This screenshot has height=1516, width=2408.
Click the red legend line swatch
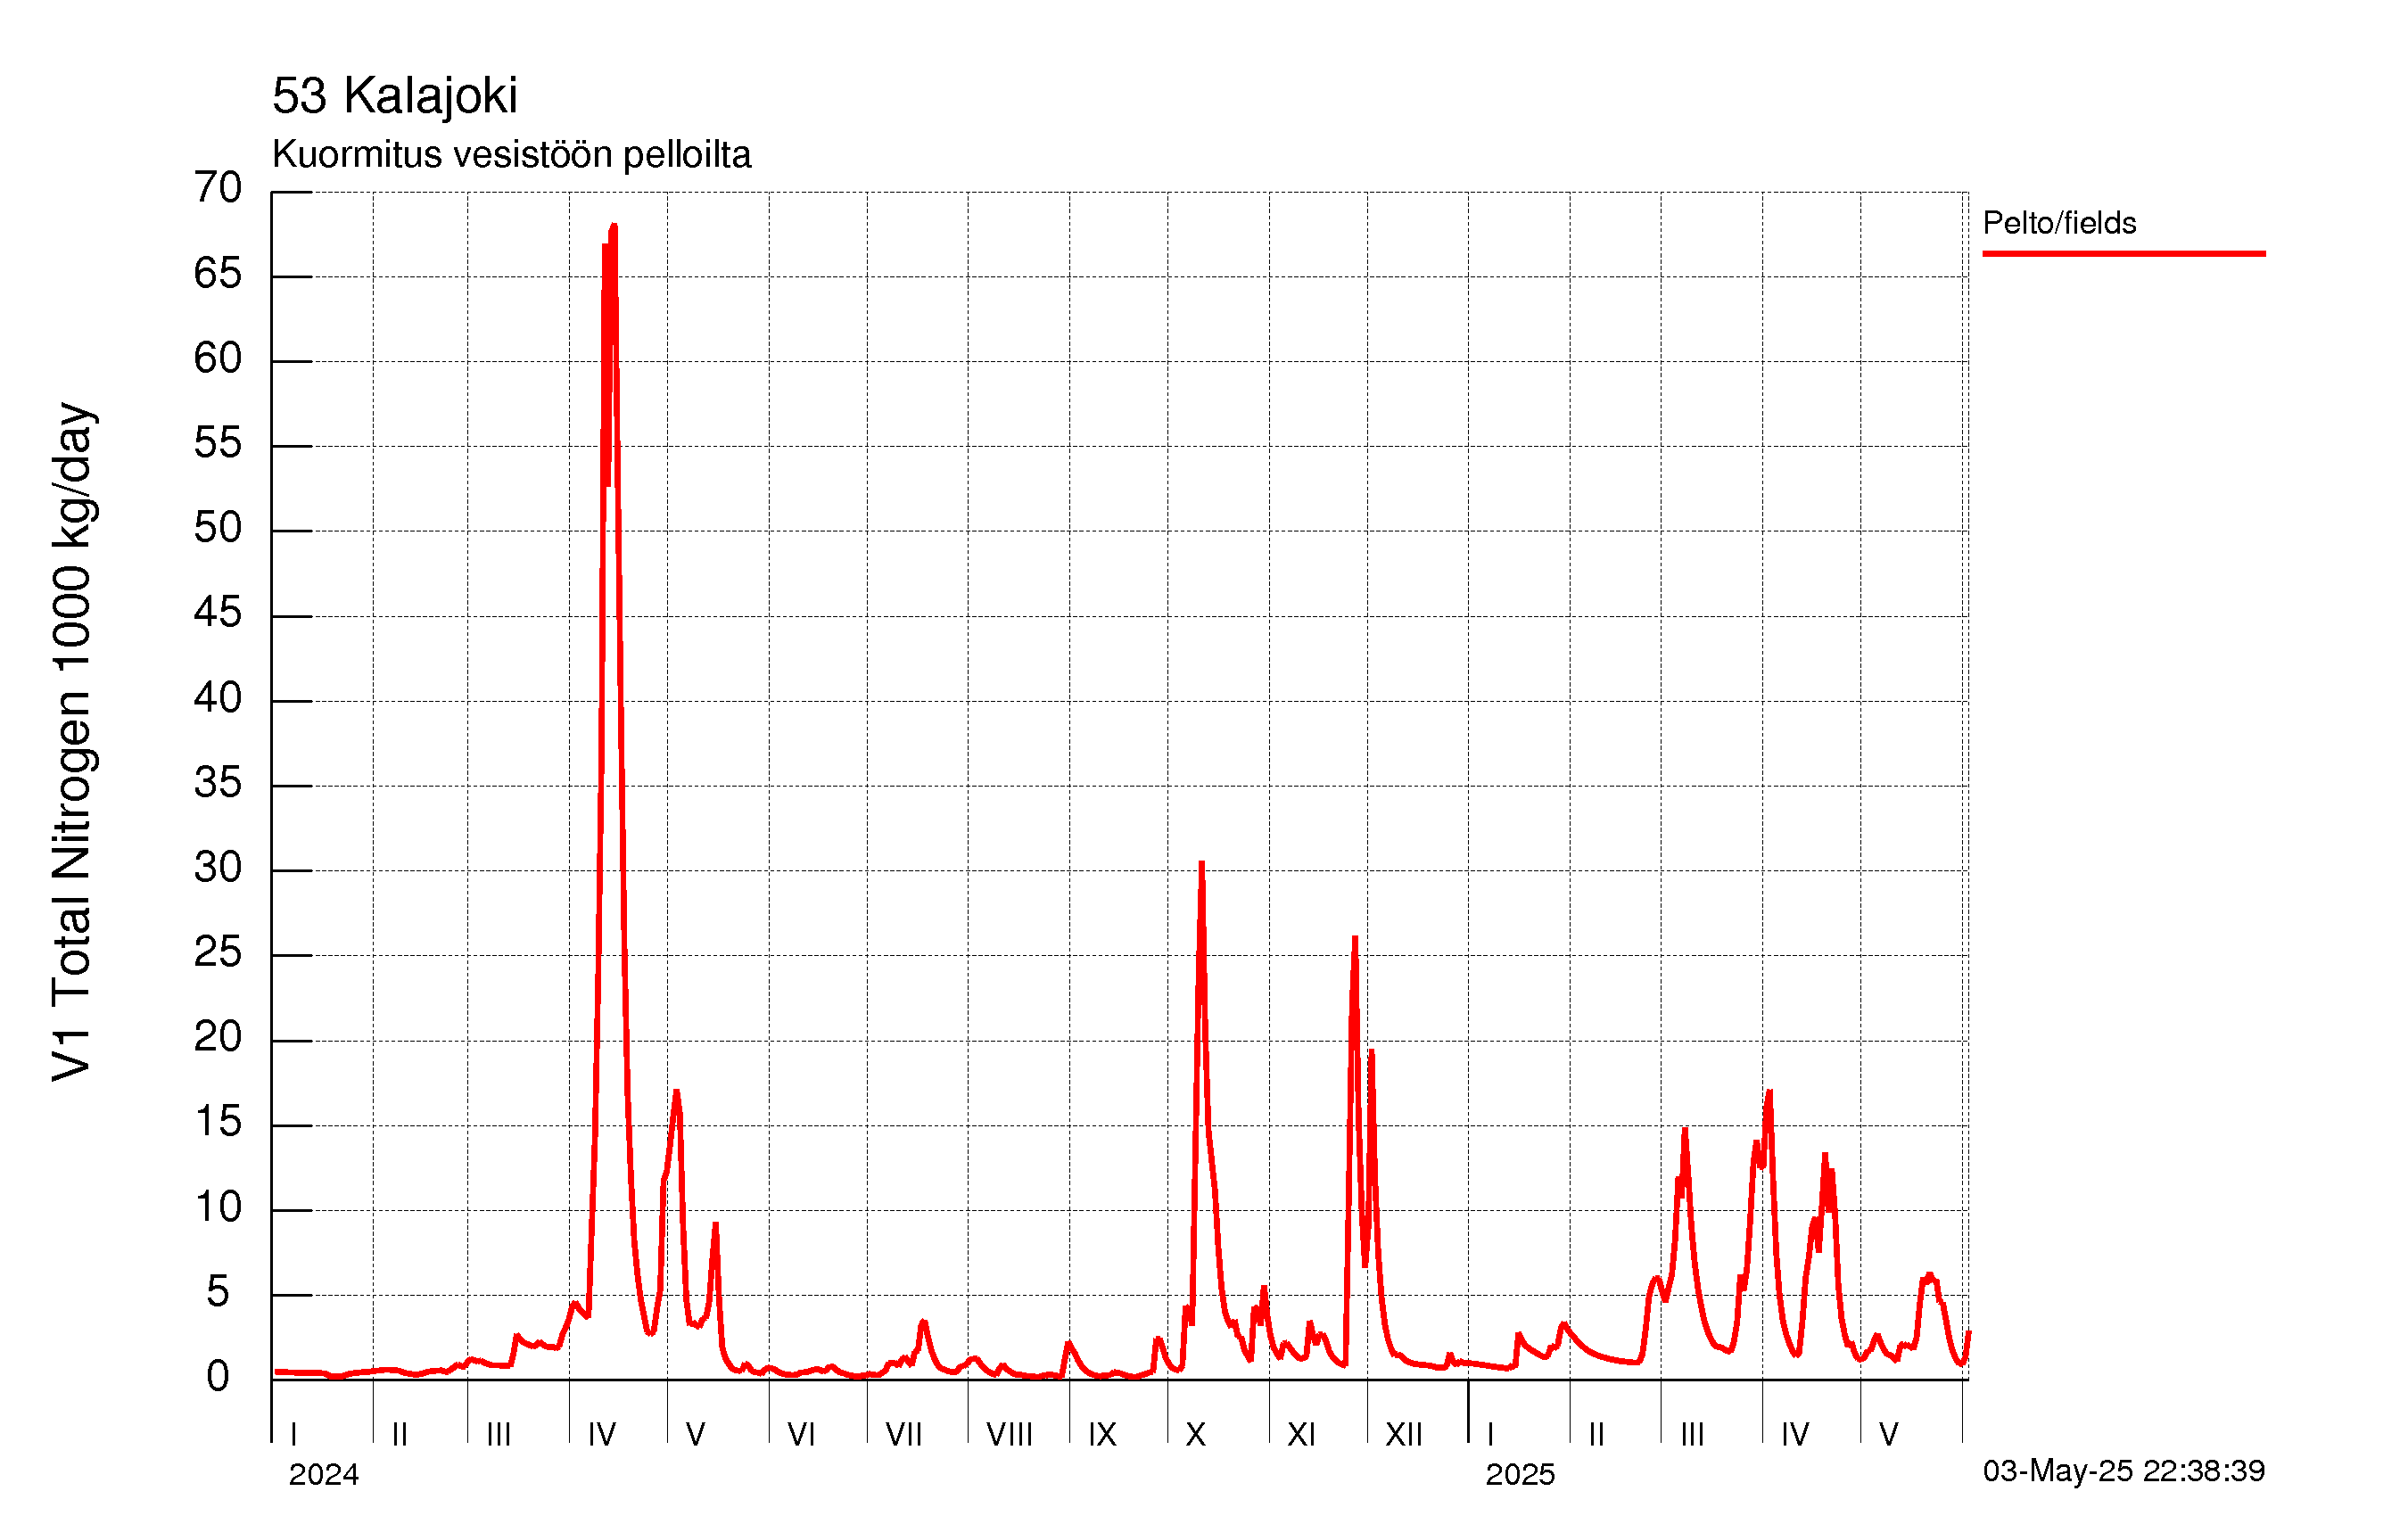coord(2124,254)
